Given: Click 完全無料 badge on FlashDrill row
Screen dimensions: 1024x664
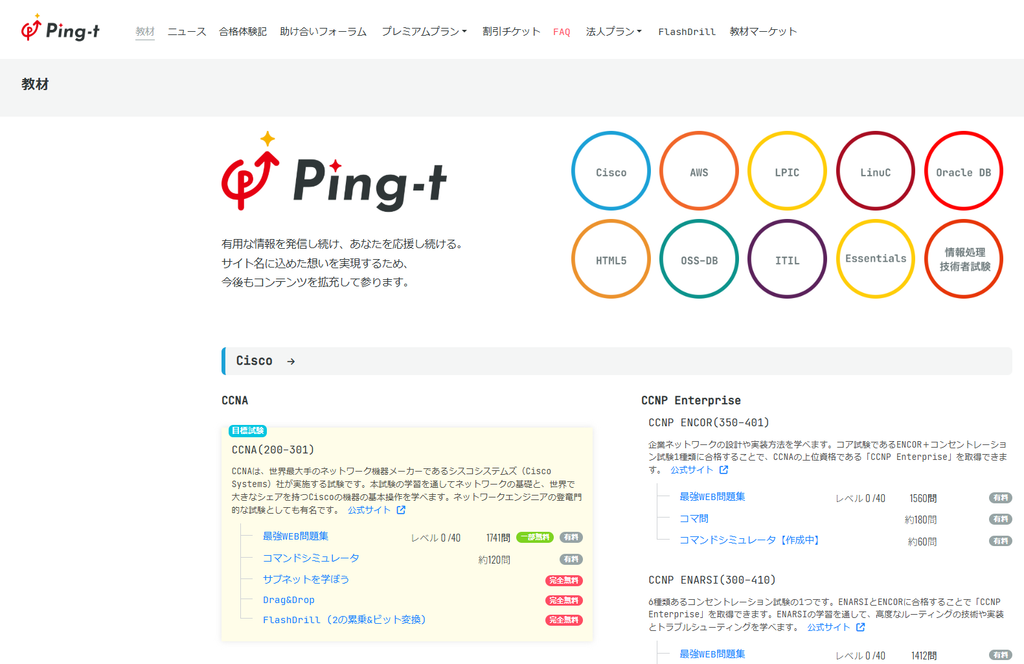Looking at the screenshot, I should point(564,620).
